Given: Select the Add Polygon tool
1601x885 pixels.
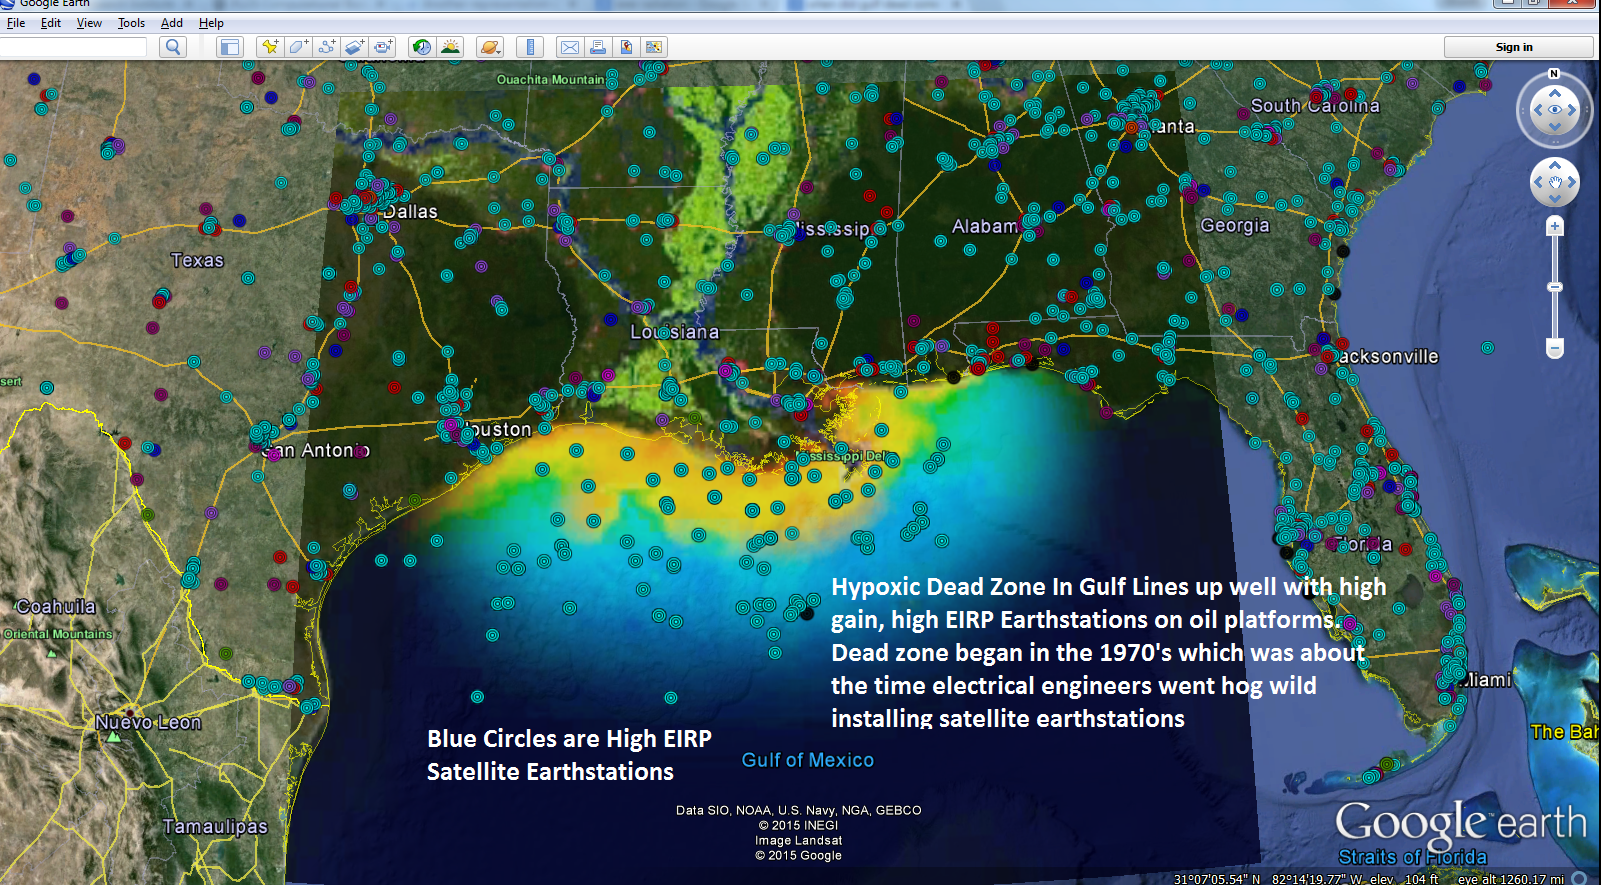Looking at the screenshot, I should pyautogui.click(x=298, y=47).
